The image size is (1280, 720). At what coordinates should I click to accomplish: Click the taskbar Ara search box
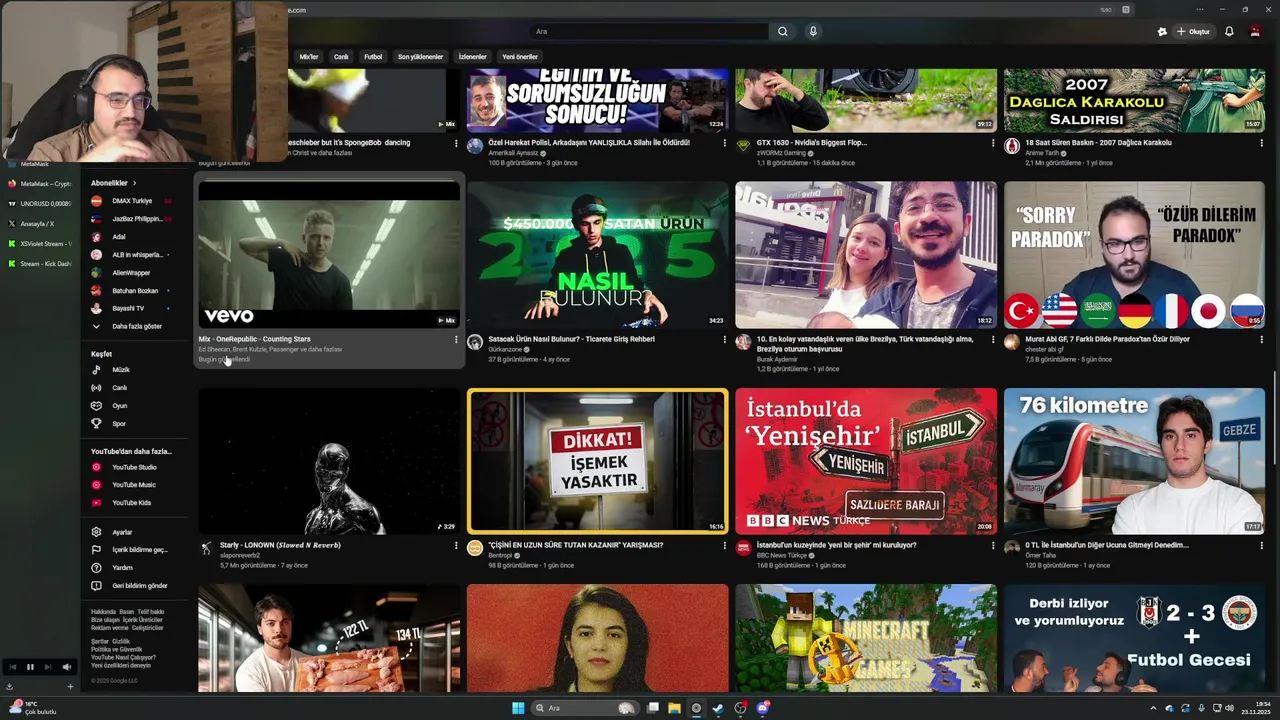(x=585, y=708)
